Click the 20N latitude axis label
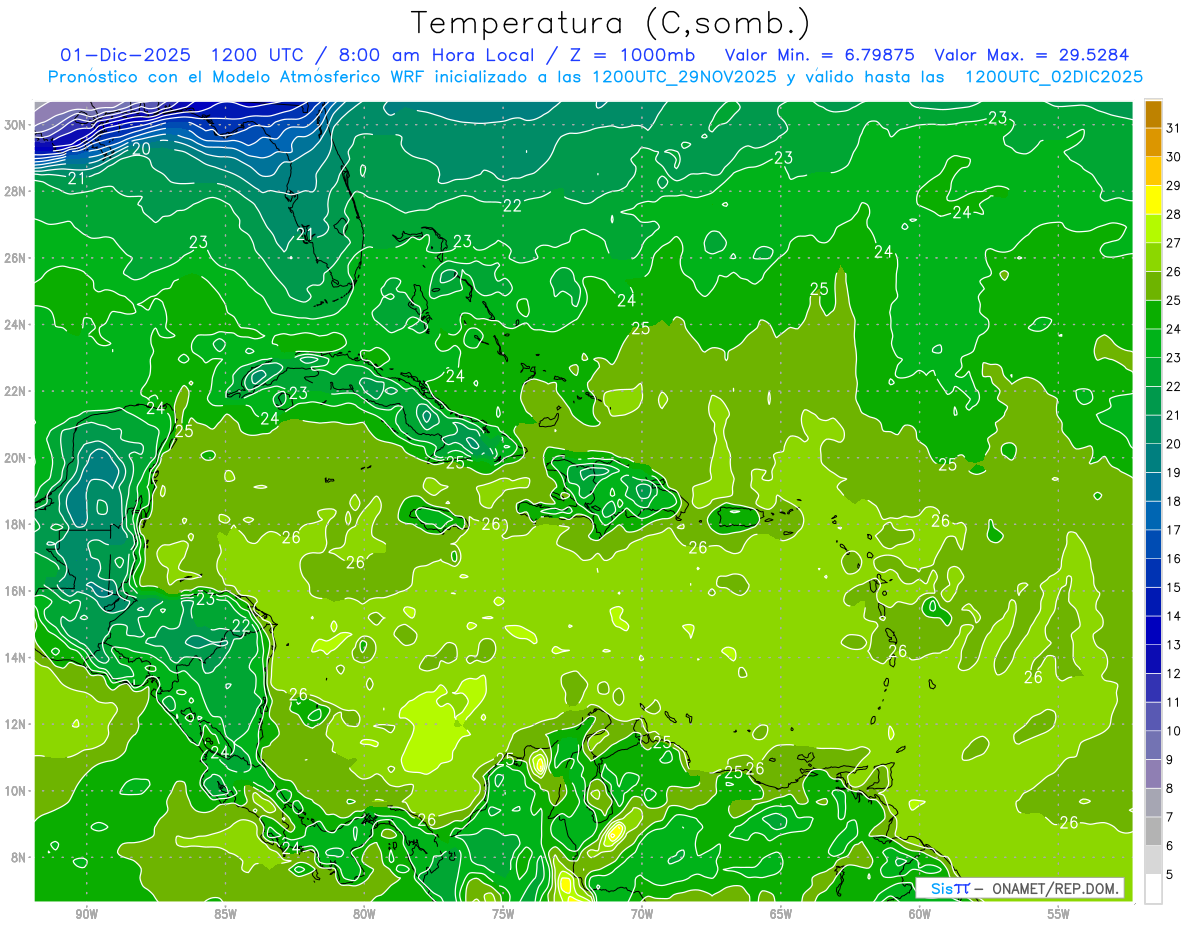1200x927 pixels. coord(15,458)
